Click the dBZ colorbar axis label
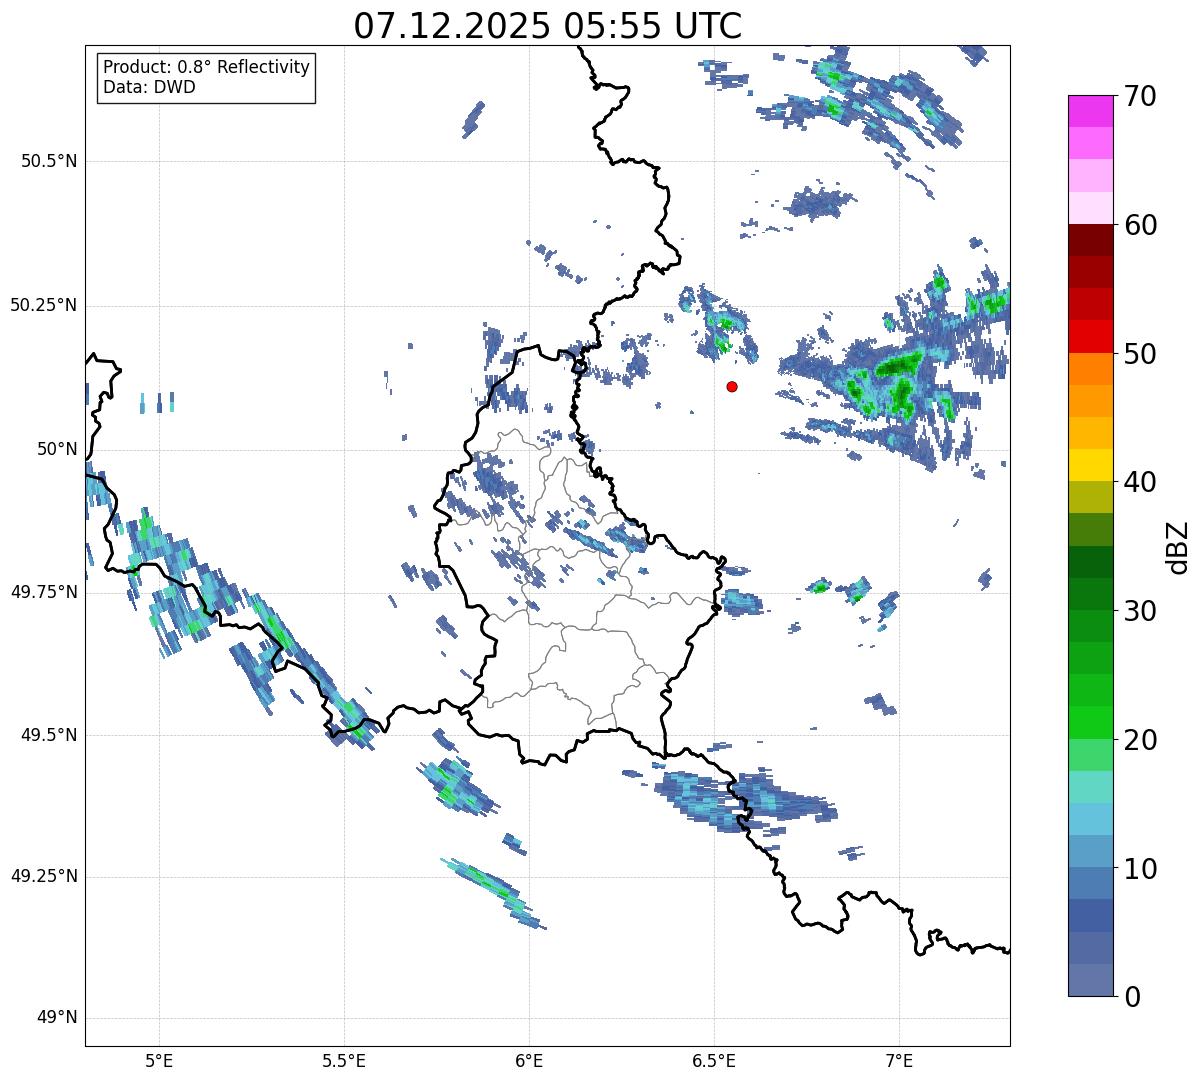 [x=1177, y=546]
